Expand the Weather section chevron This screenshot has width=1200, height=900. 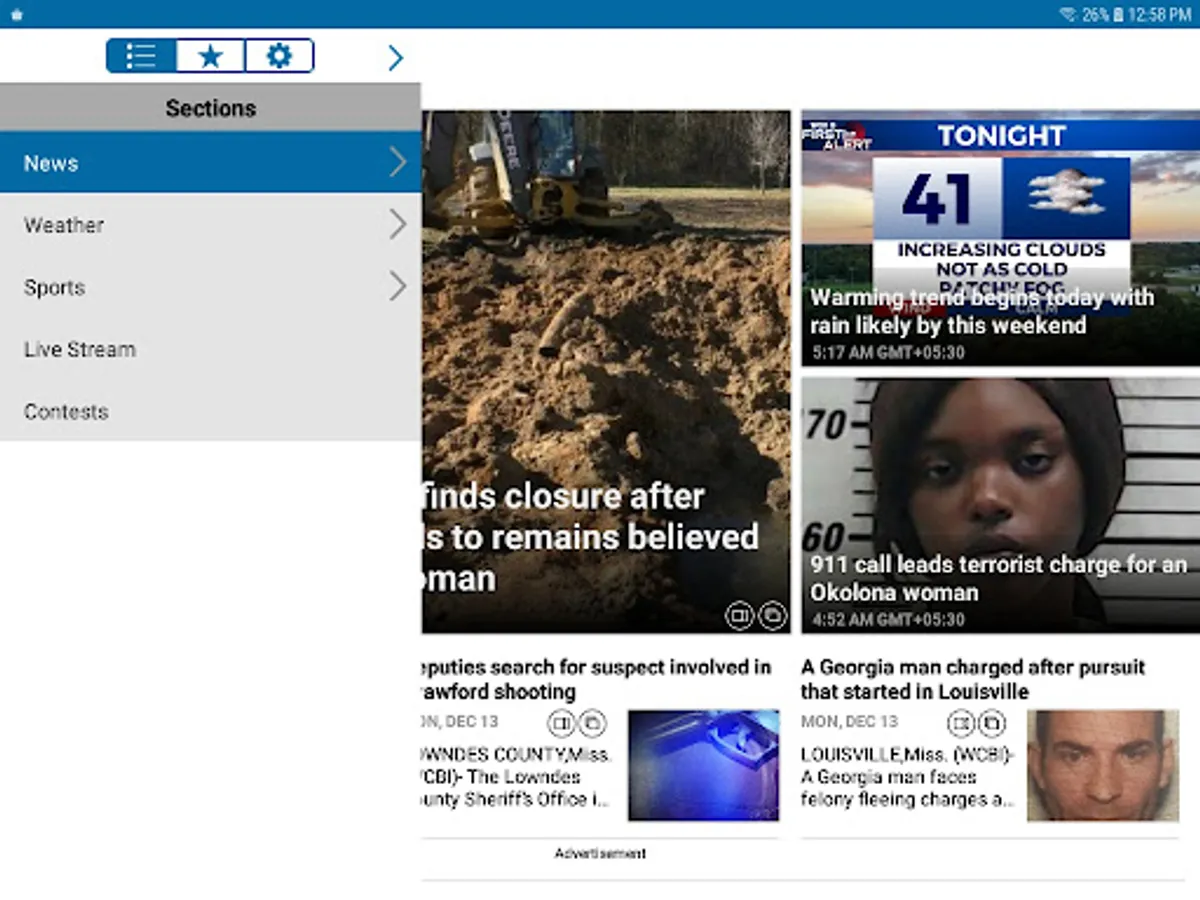click(x=398, y=225)
